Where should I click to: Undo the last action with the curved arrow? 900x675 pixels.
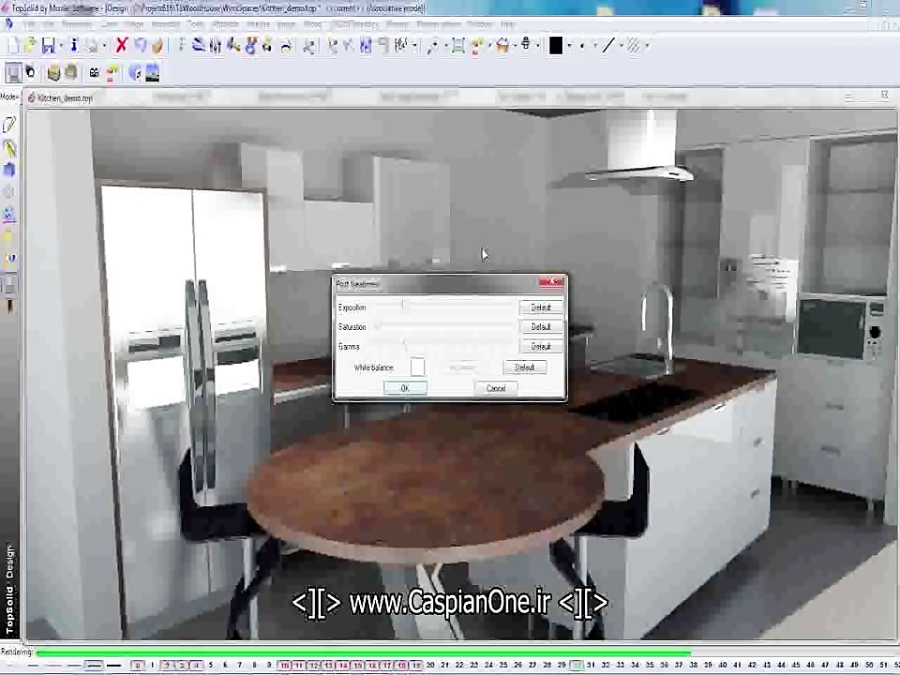(139, 45)
